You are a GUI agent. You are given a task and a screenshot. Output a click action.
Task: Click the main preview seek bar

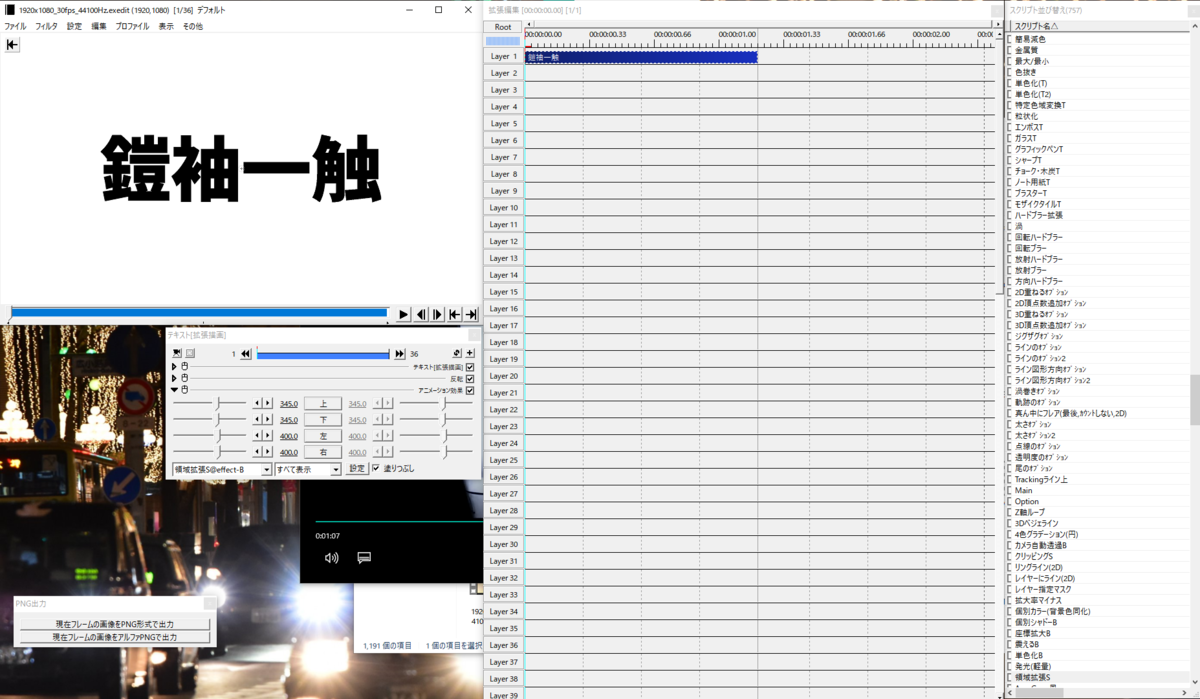(198, 313)
